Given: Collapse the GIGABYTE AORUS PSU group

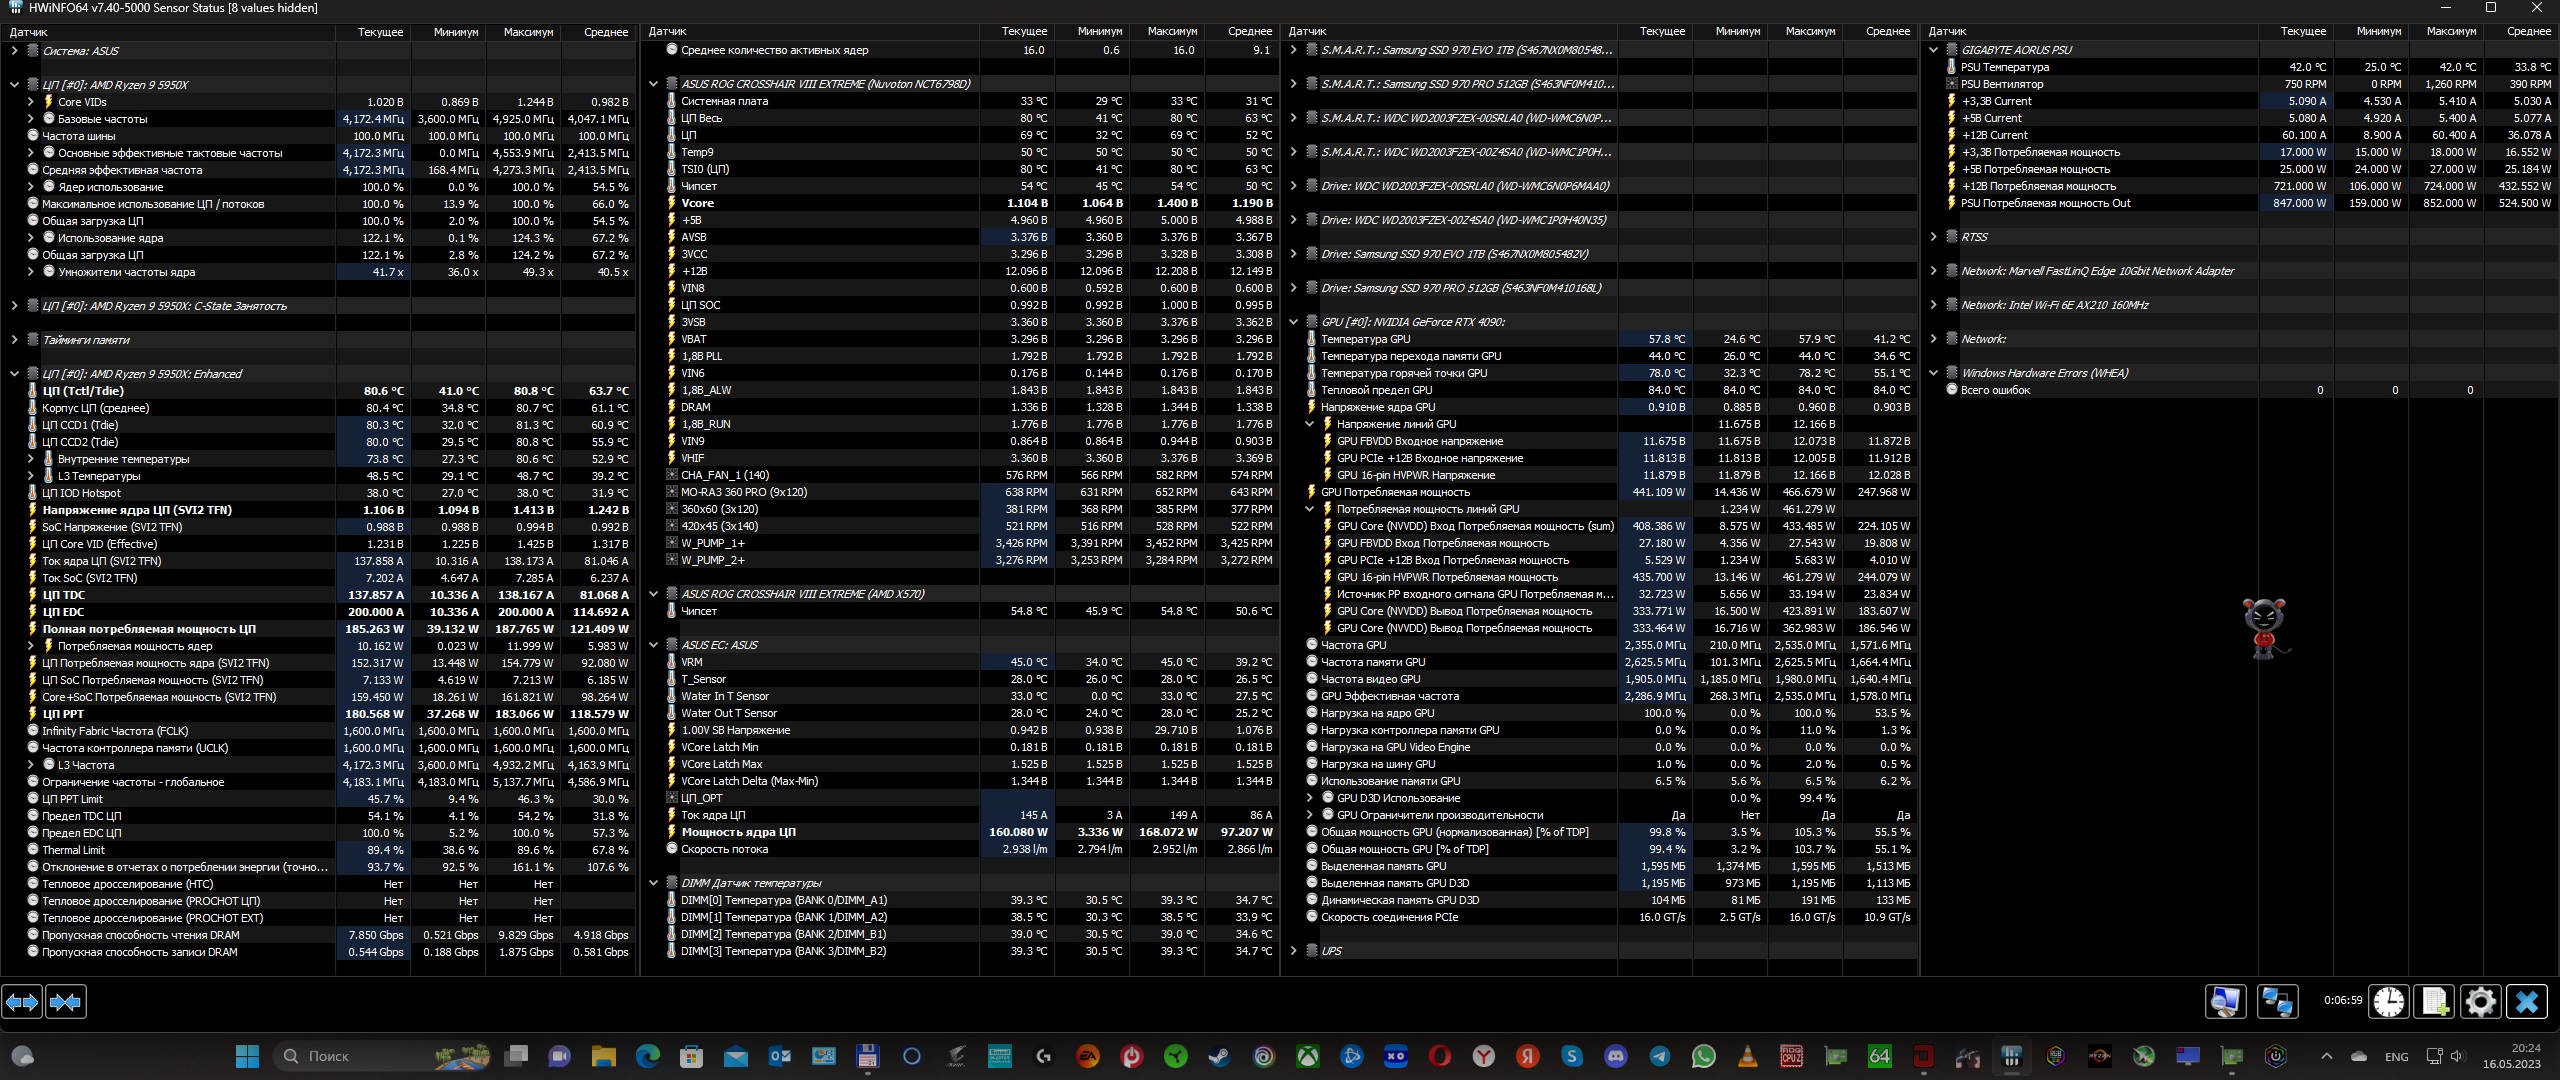Looking at the screenshot, I should [1933, 50].
